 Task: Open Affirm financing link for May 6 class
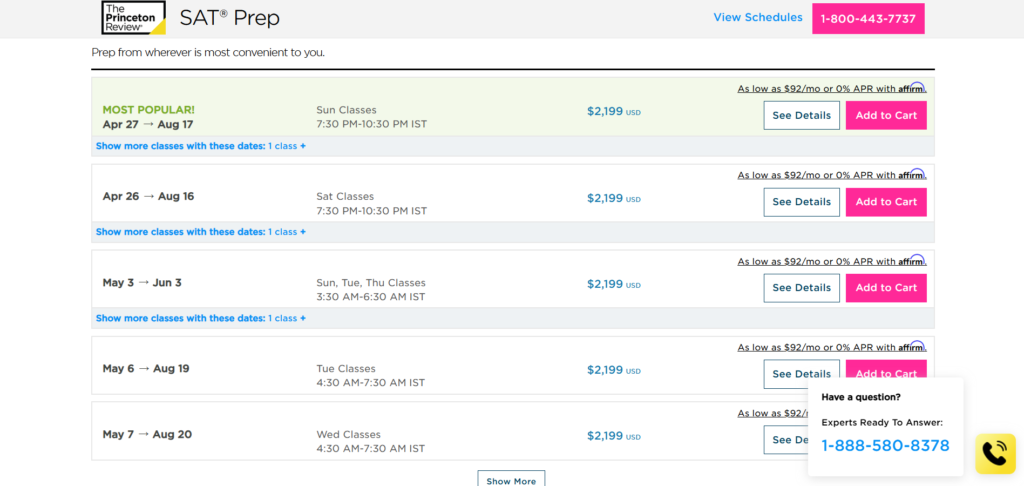pyautogui.click(x=832, y=348)
